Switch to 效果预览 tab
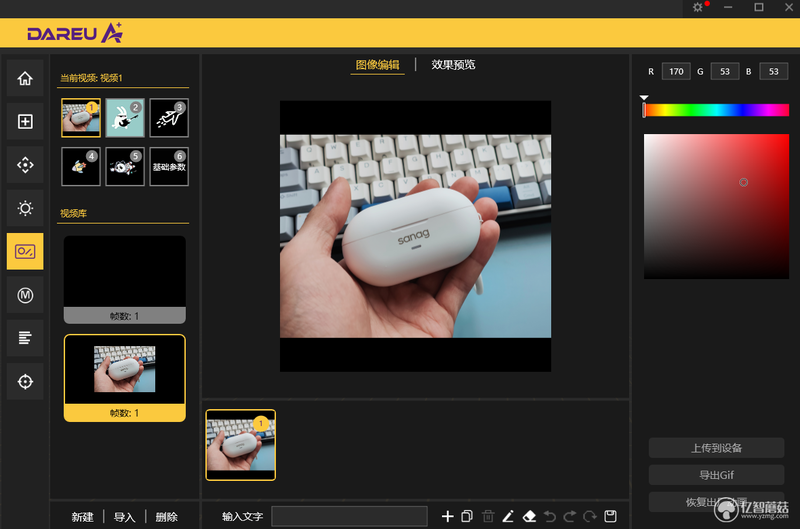 click(x=453, y=65)
